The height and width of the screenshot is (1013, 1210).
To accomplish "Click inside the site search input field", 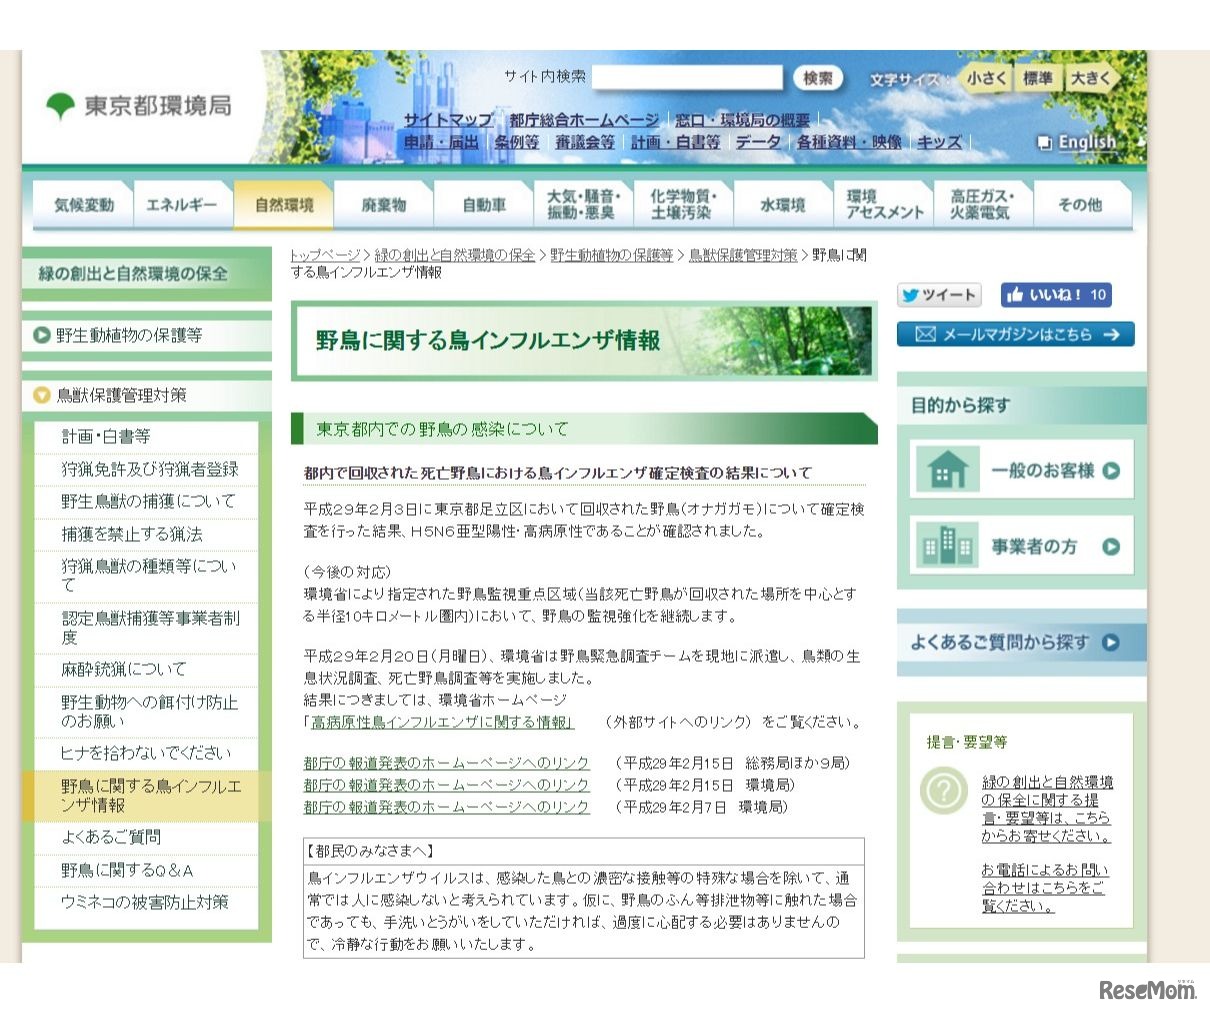I will coord(687,77).
